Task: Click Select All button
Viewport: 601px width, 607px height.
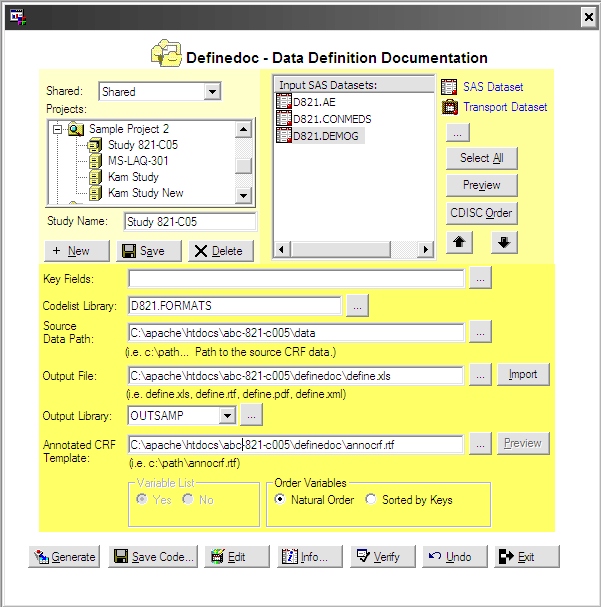Action: click(x=482, y=158)
